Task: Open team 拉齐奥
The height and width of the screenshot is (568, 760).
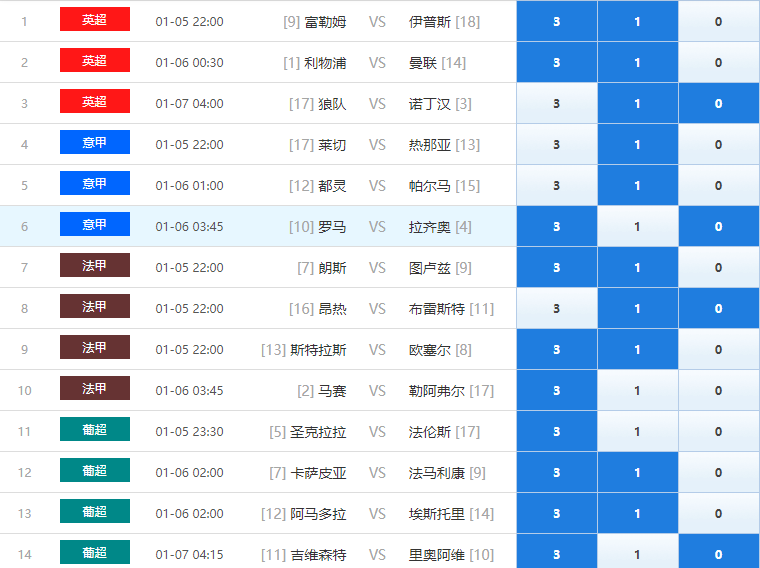Action: [429, 227]
